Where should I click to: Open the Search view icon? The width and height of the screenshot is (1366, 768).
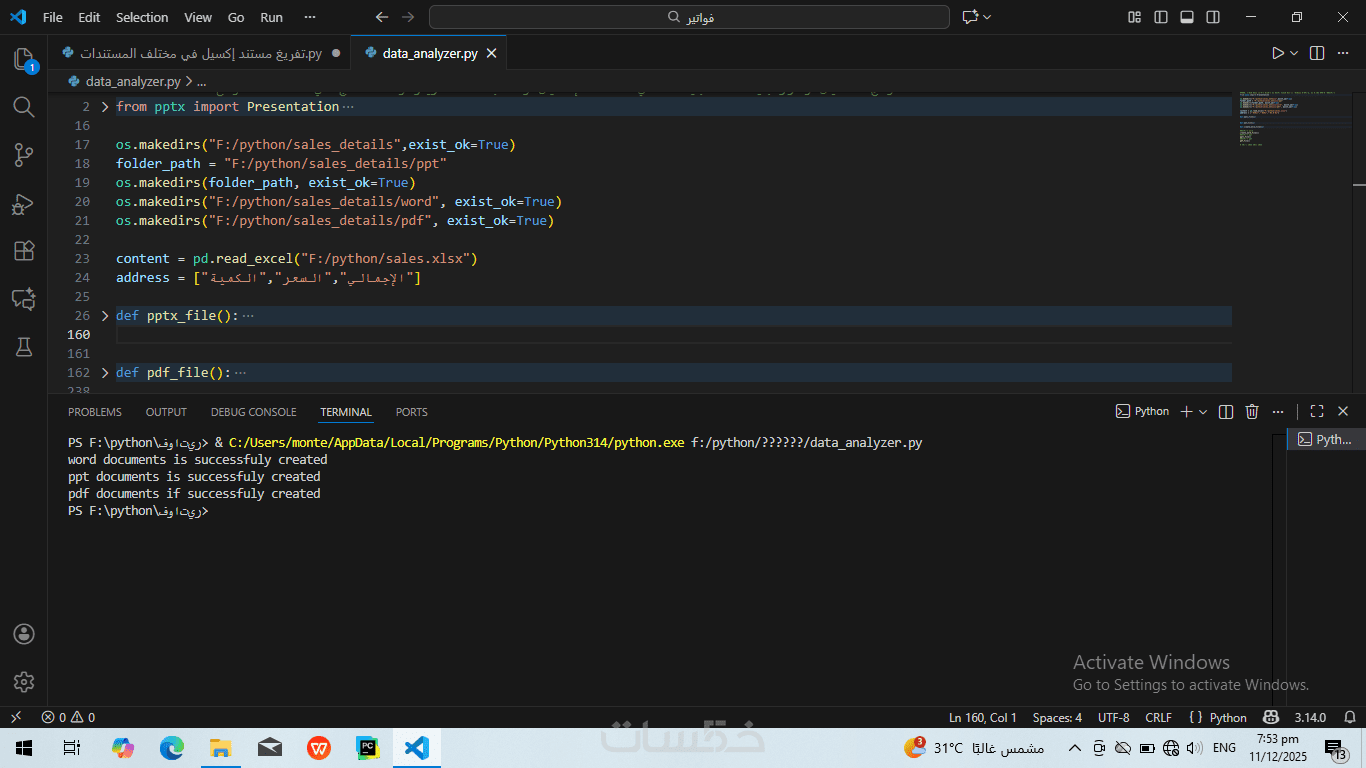click(24, 107)
